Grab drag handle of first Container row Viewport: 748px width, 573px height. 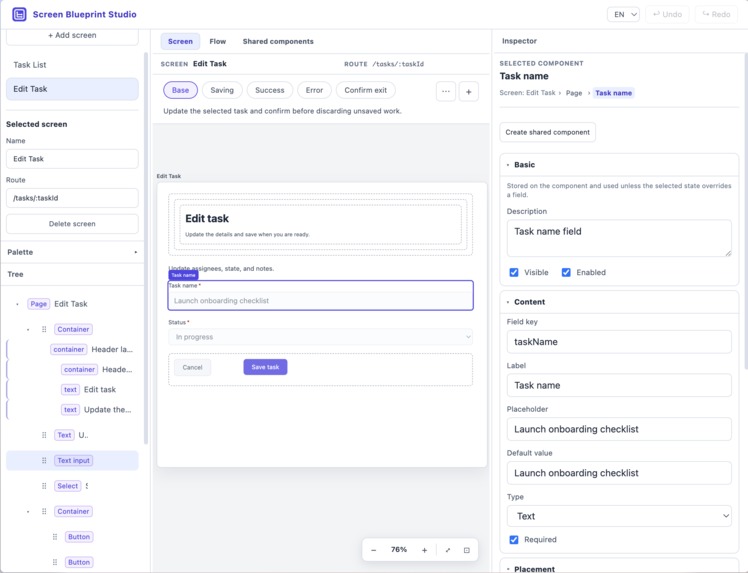click(x=44, y=329)
